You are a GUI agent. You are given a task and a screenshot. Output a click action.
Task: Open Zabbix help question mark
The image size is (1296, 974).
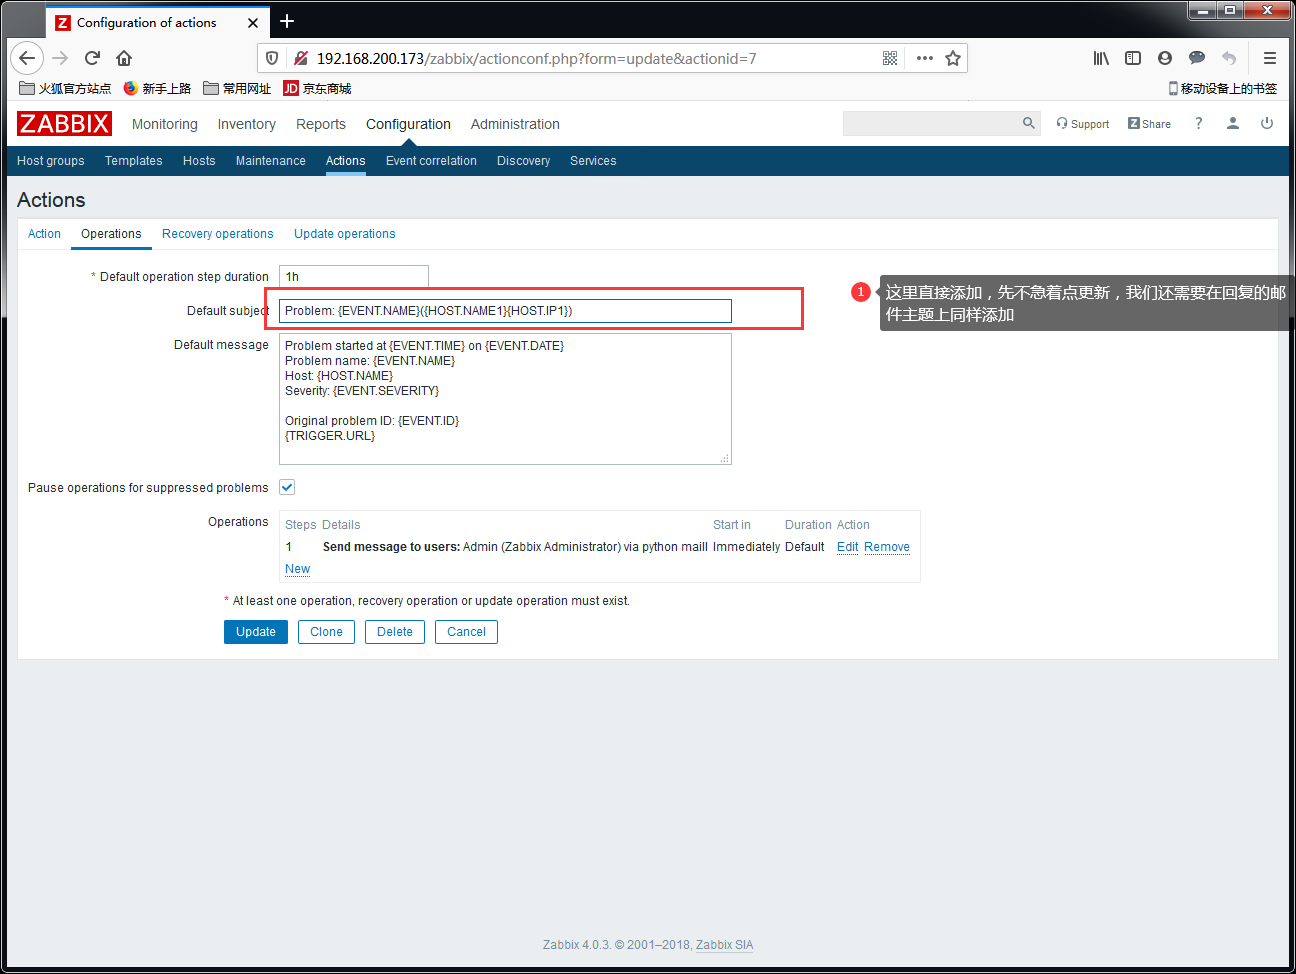(x=1198, y=123)
